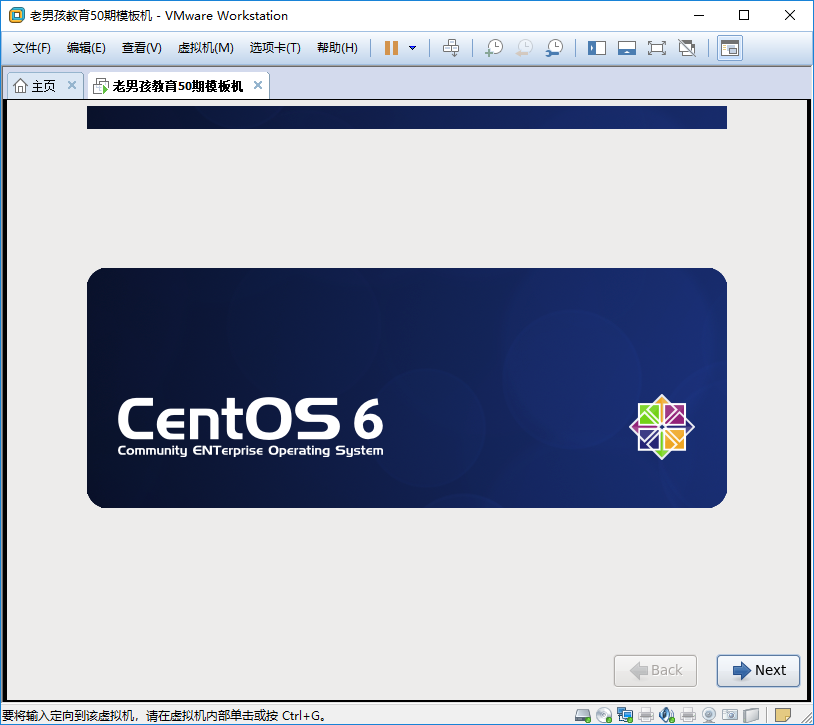Click the message log note icon

[783, 715]
